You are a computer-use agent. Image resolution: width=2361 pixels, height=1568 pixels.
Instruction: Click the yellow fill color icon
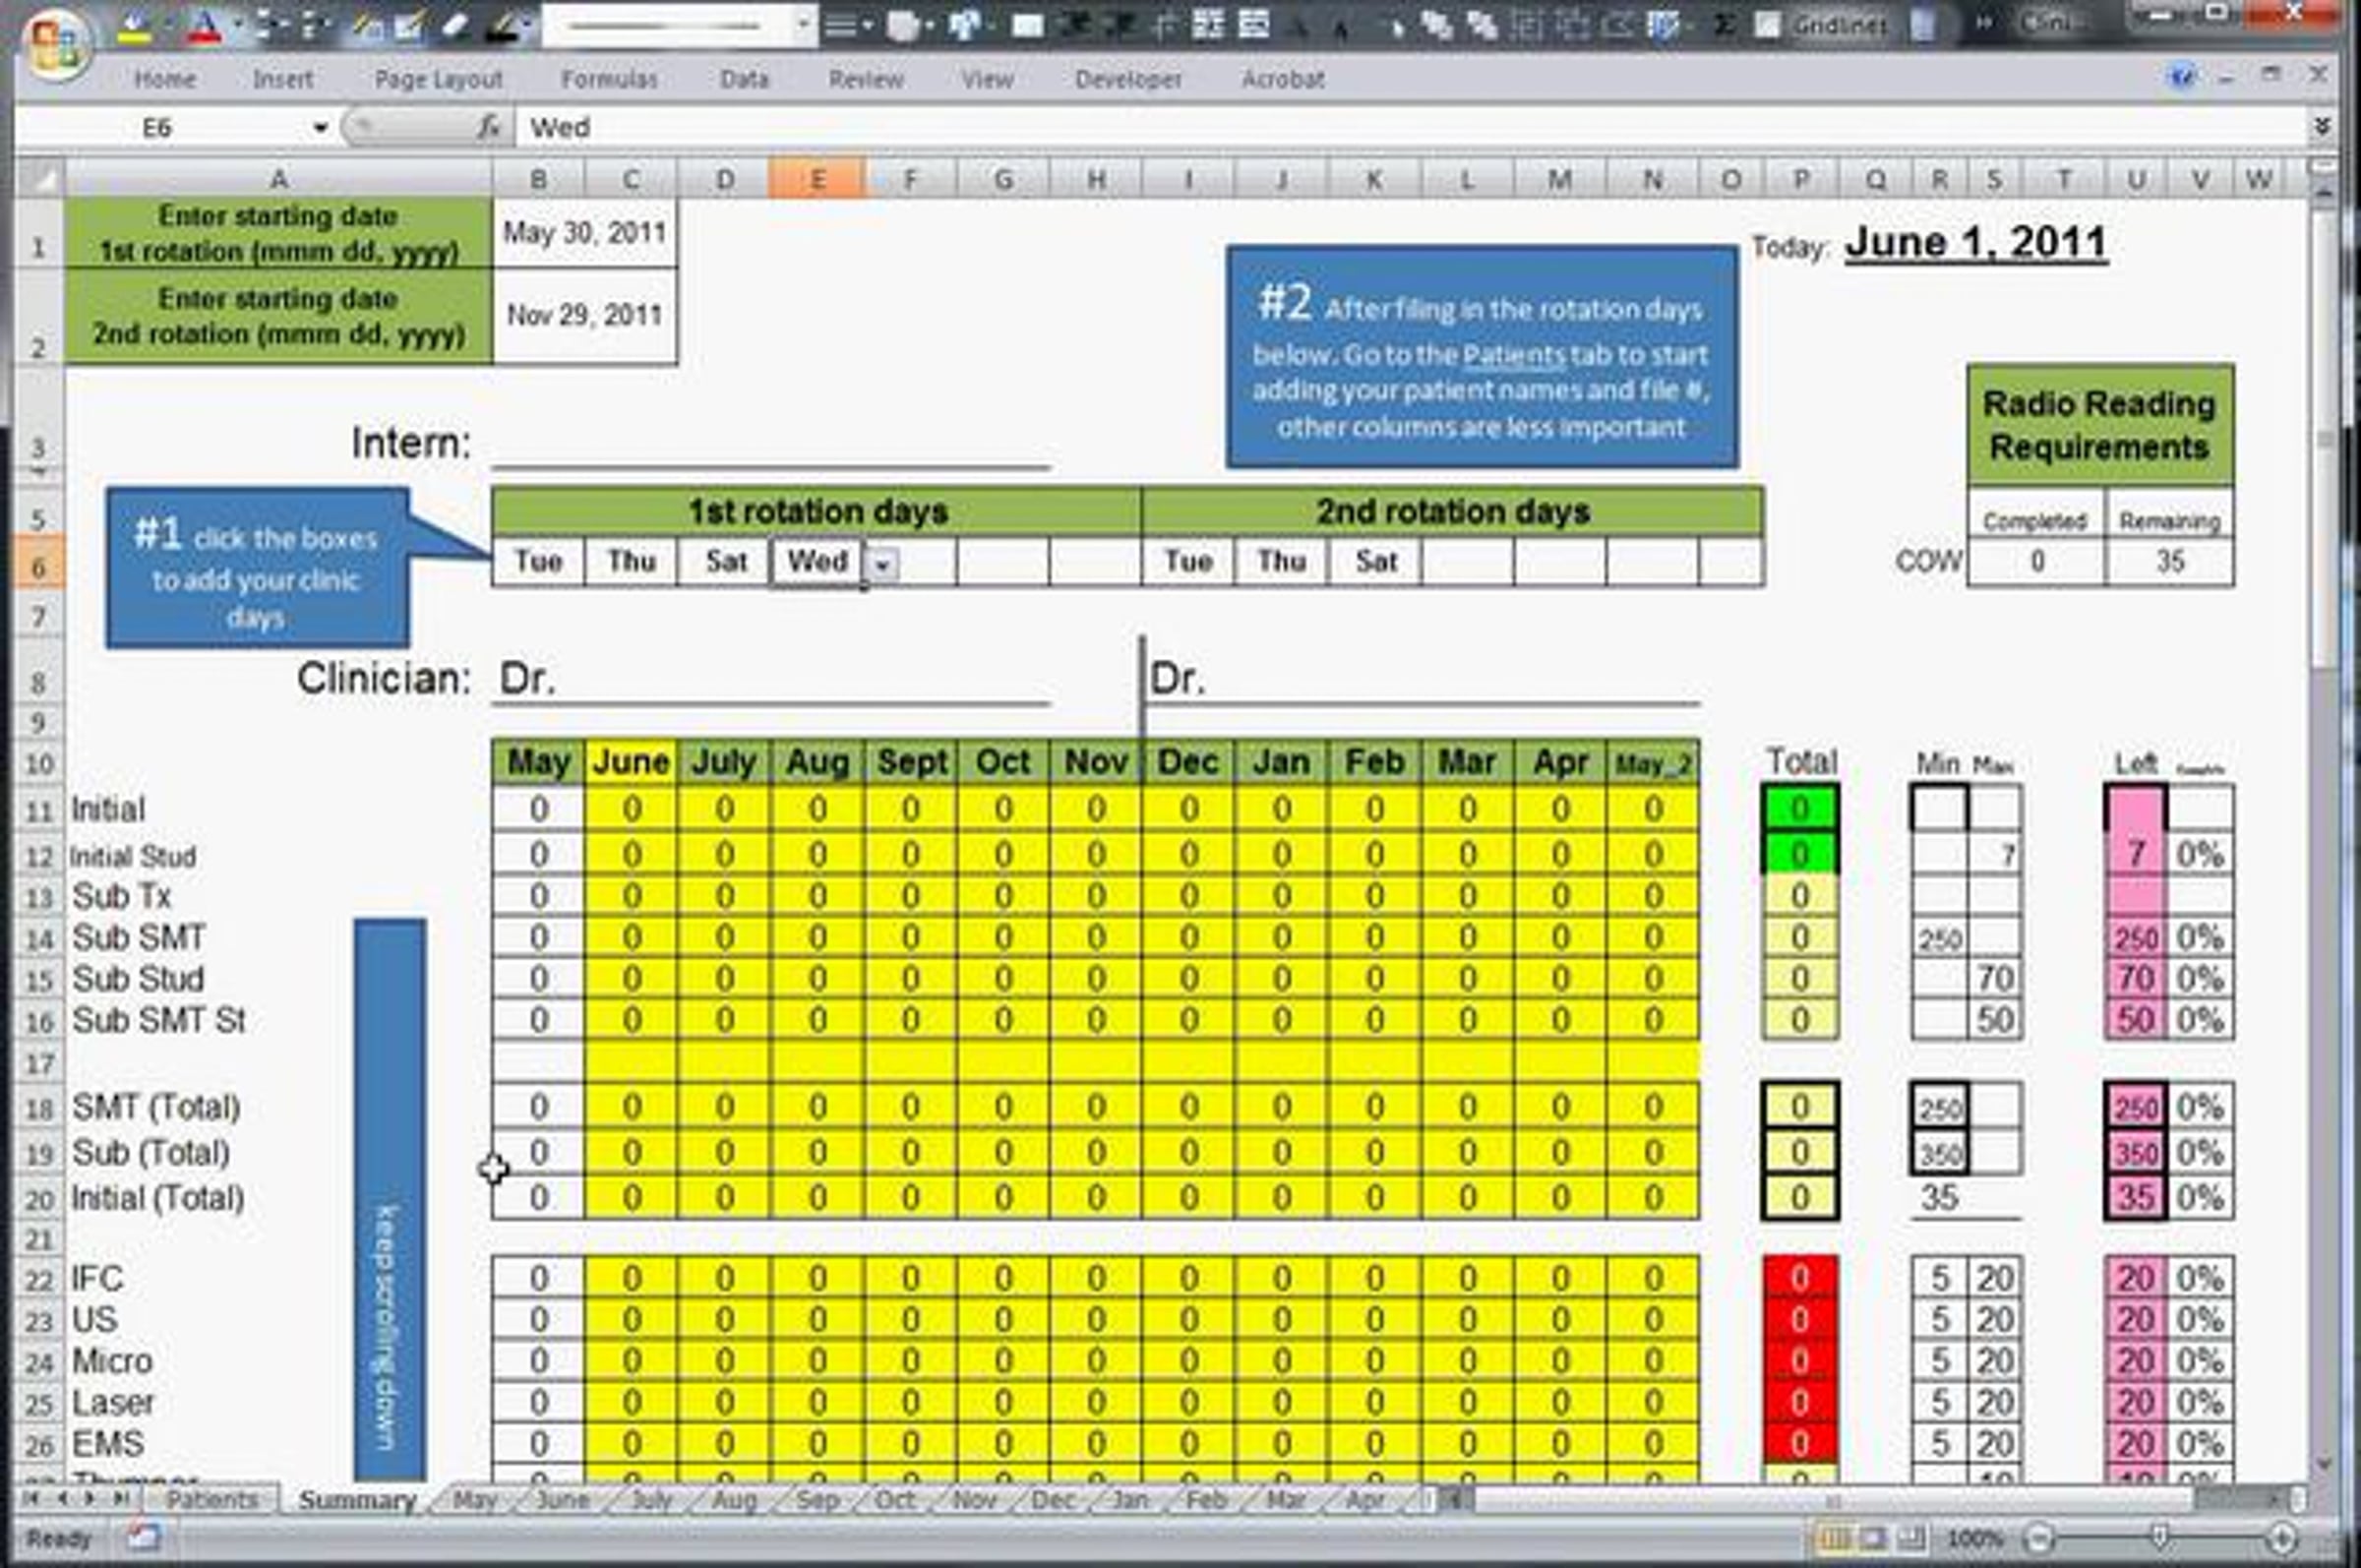[133, 26]
